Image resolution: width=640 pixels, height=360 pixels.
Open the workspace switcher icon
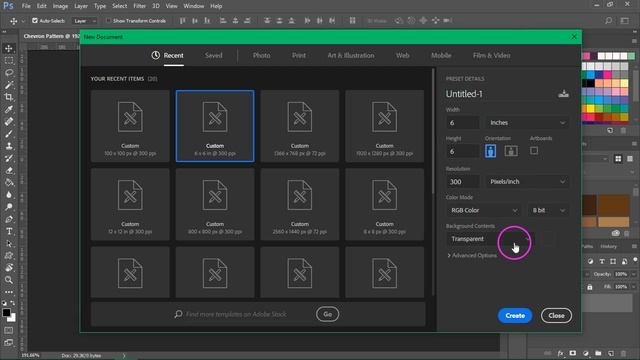[624, 20]
